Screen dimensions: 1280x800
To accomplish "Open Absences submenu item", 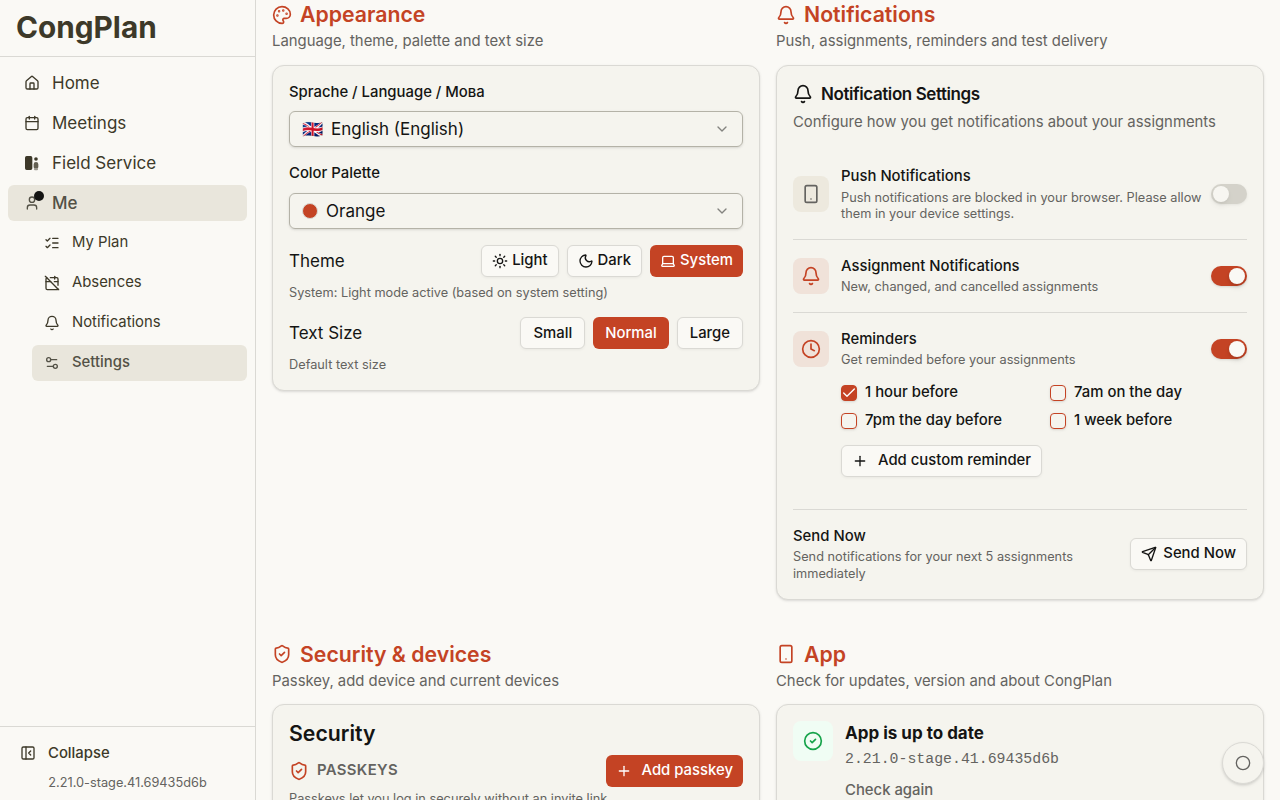I will click(x=139, y=282).
